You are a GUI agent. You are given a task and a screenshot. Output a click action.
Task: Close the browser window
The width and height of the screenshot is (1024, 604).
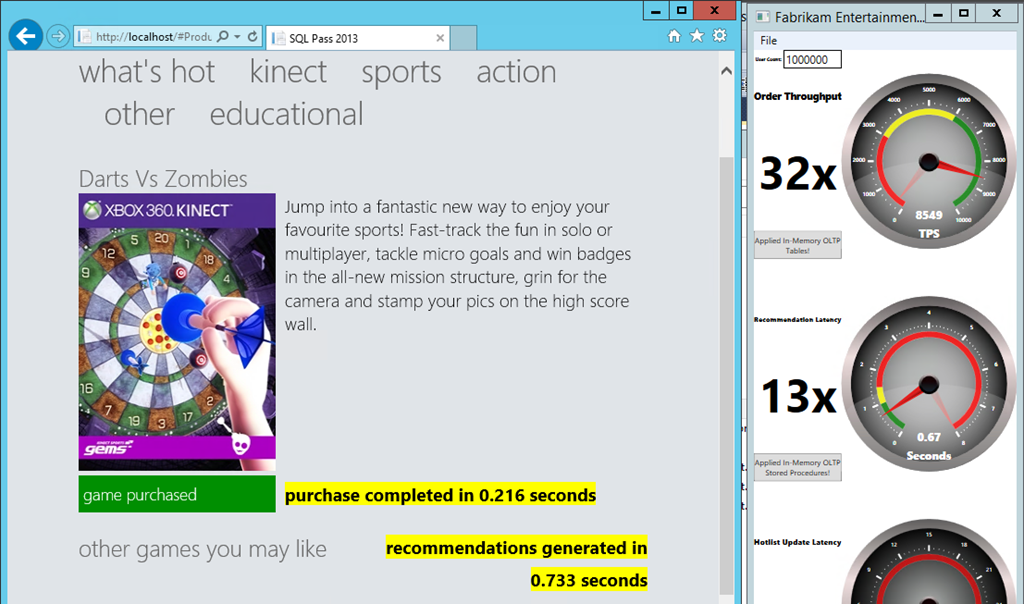tap(714, 10)
